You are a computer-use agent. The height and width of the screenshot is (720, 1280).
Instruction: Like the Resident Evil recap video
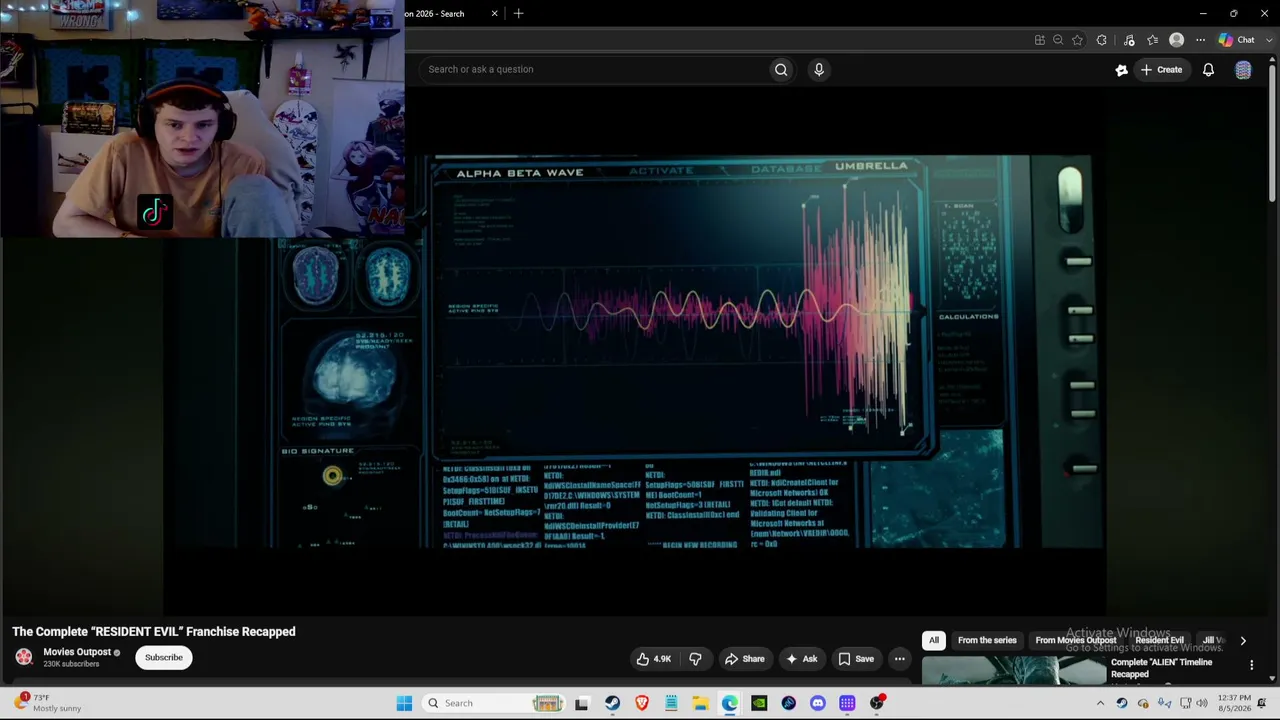[x=654, y=659]
